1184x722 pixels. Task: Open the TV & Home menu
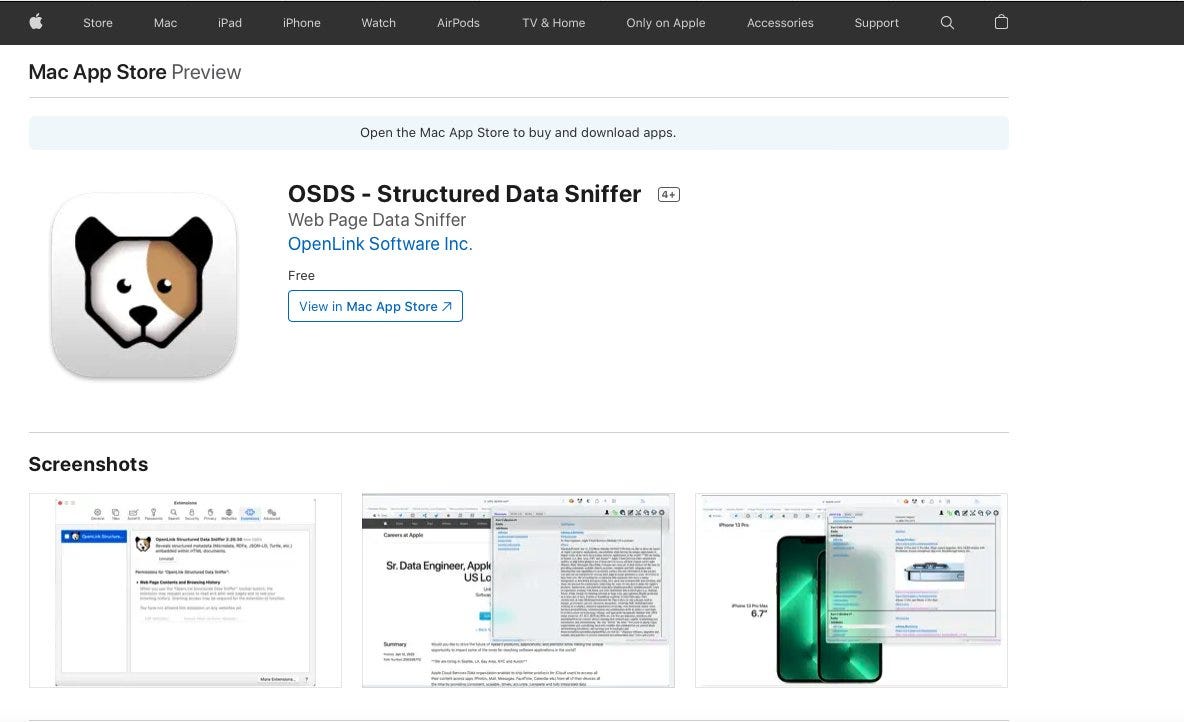553,23
